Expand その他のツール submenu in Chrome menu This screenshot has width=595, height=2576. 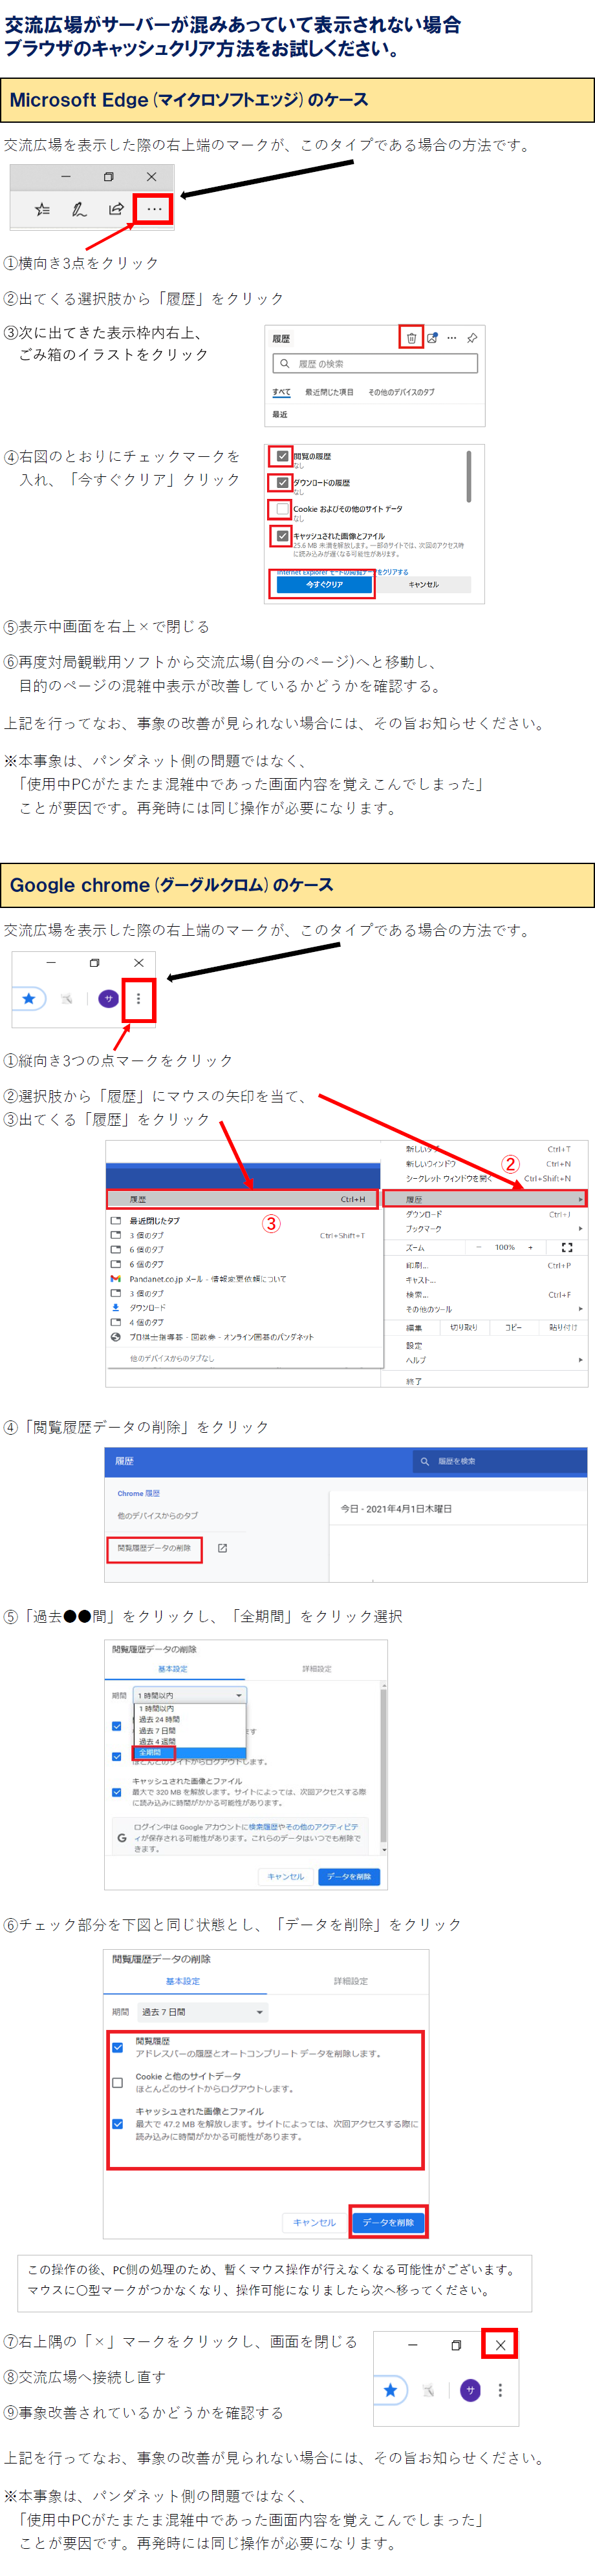[485, 1309]
